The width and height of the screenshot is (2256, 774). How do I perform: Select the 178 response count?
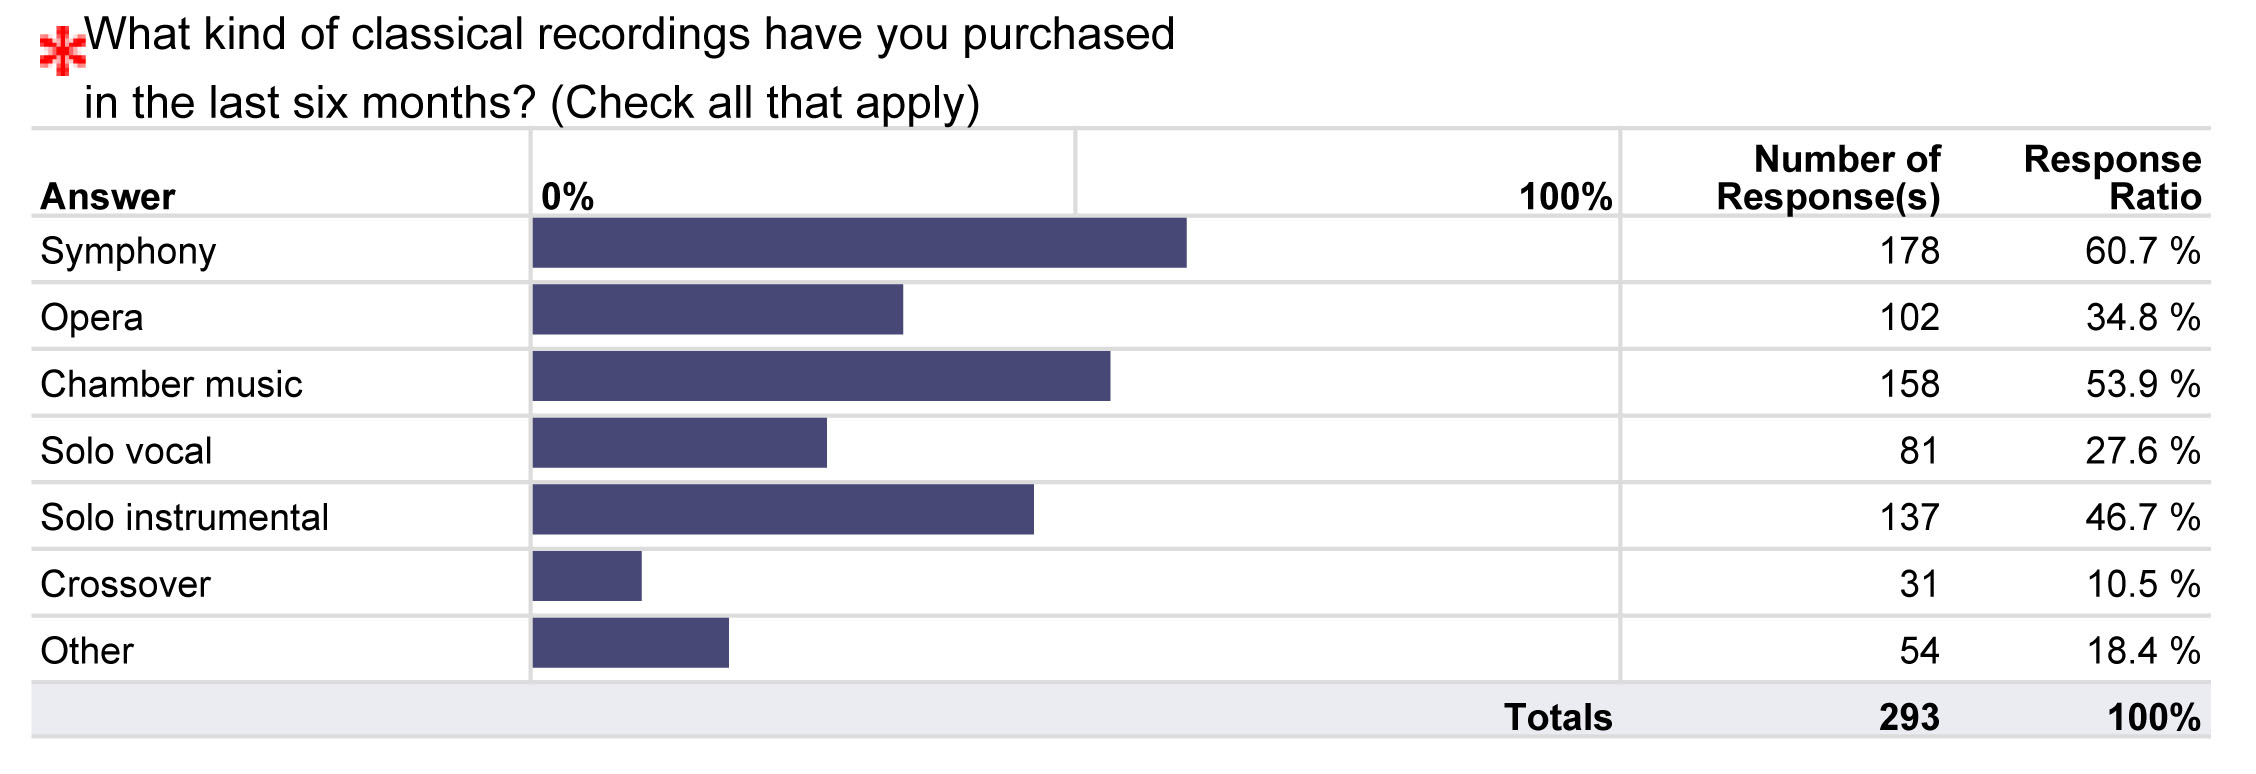[1909, 251]
